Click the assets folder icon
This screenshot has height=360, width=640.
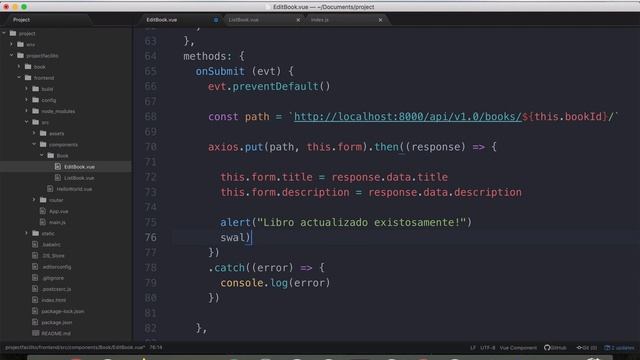point(43,133)
